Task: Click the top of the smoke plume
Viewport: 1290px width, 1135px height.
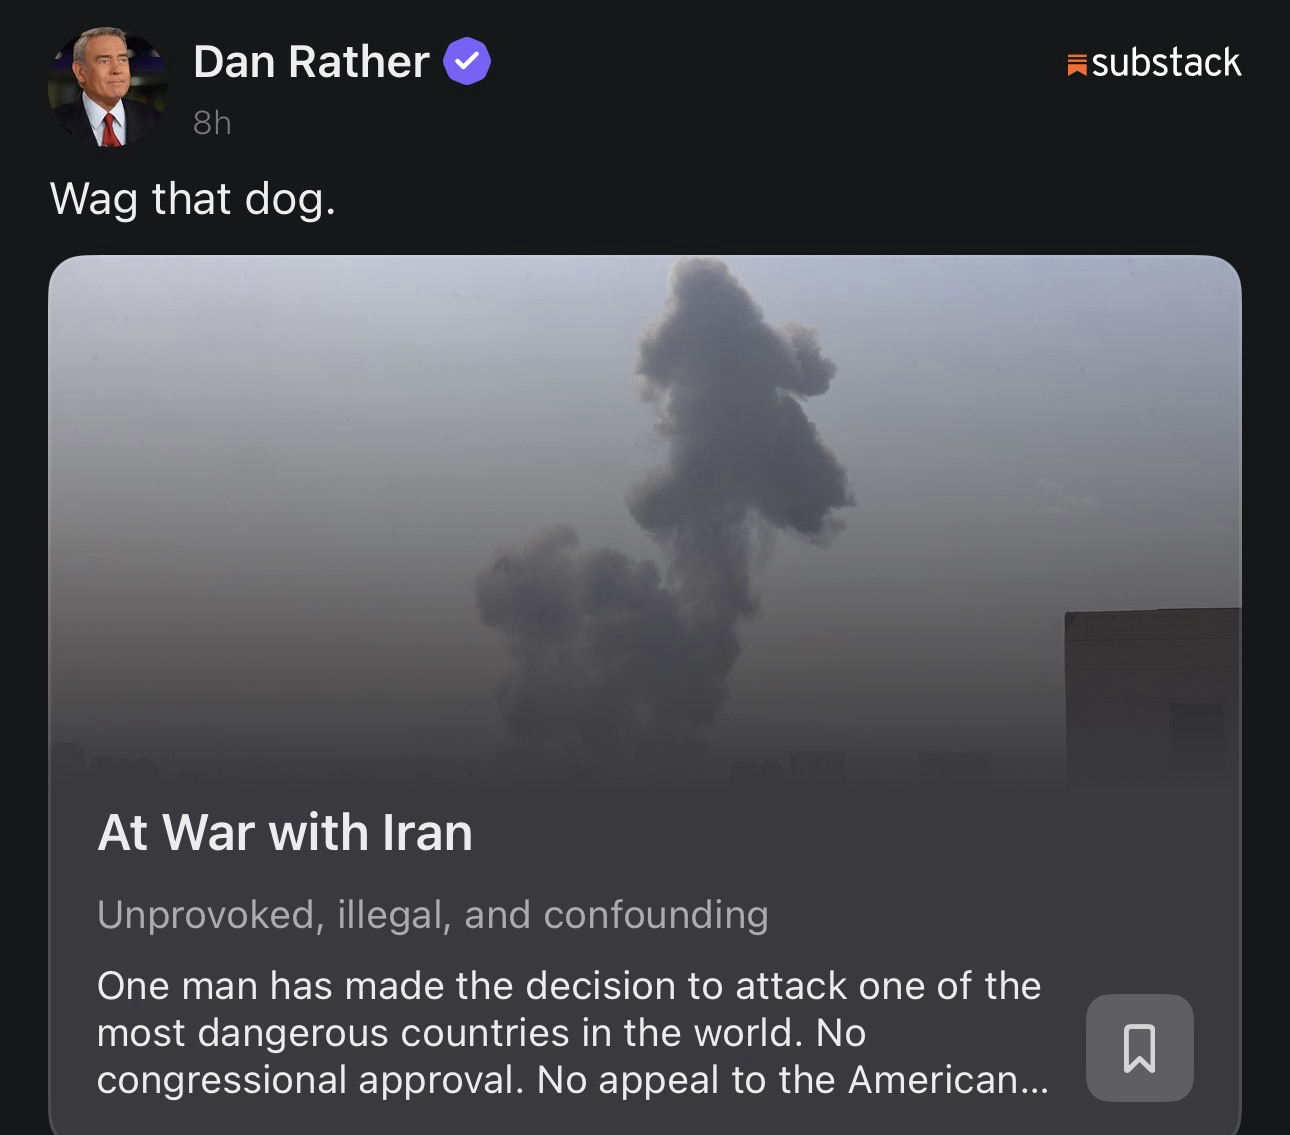Action: (712, 290)
